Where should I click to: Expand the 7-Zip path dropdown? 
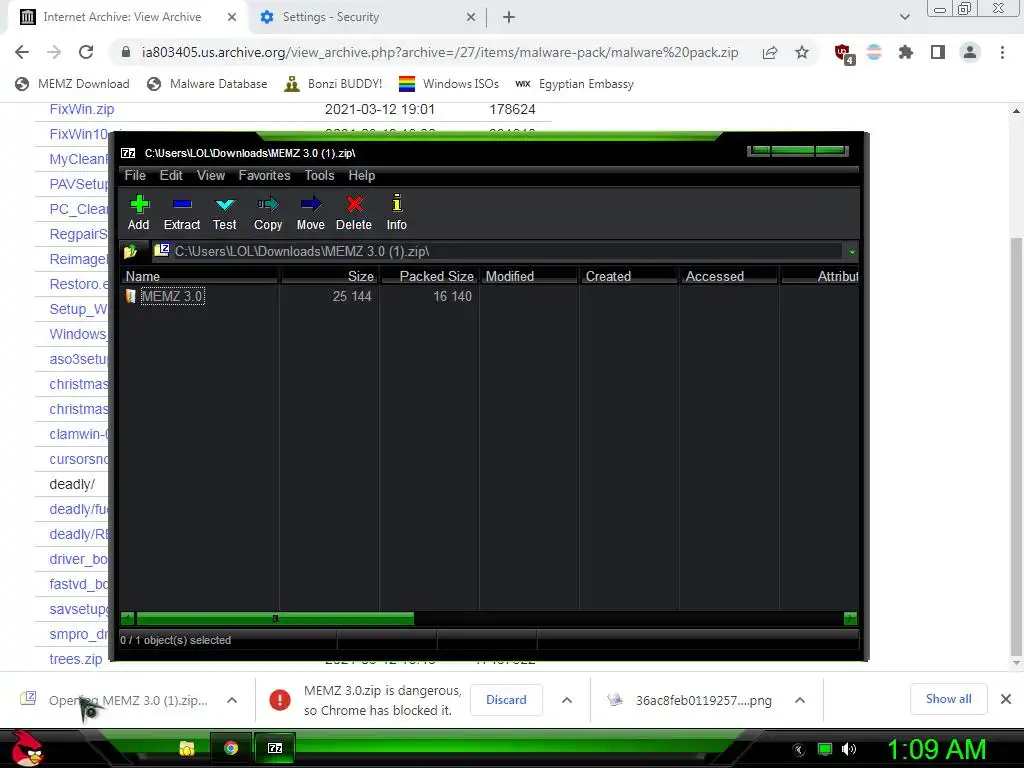(x=852, y=252)
